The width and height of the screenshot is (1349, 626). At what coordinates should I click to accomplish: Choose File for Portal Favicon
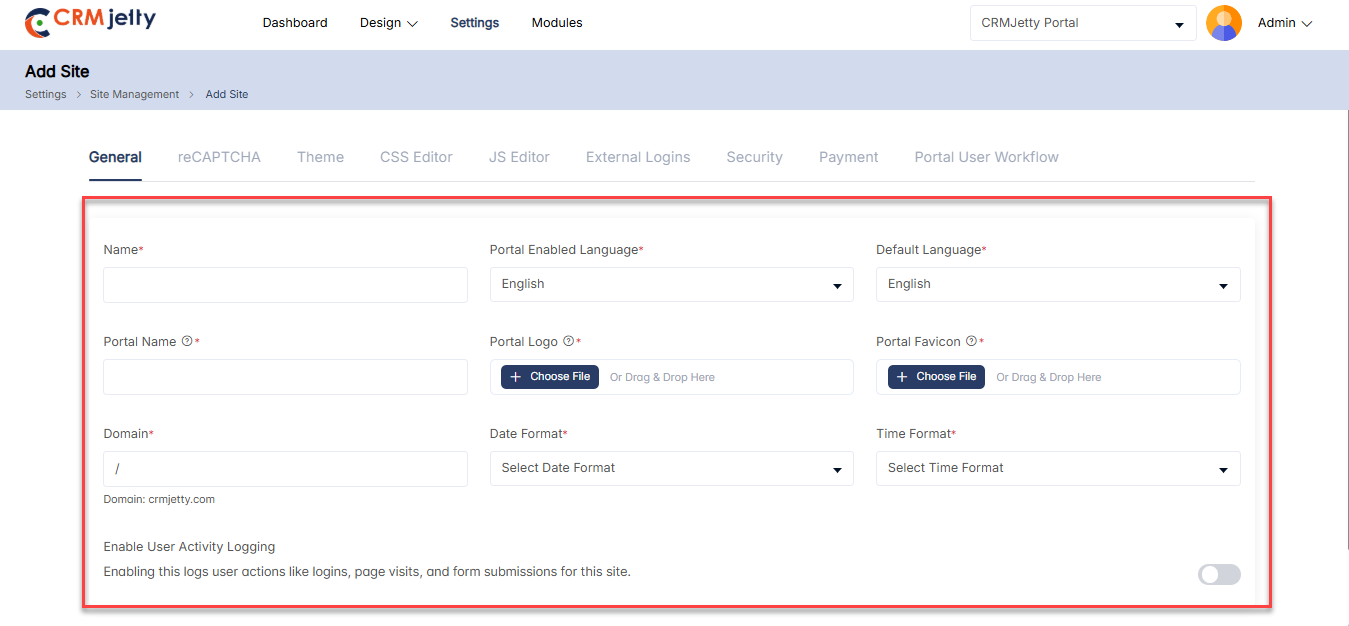click(936, 377)
